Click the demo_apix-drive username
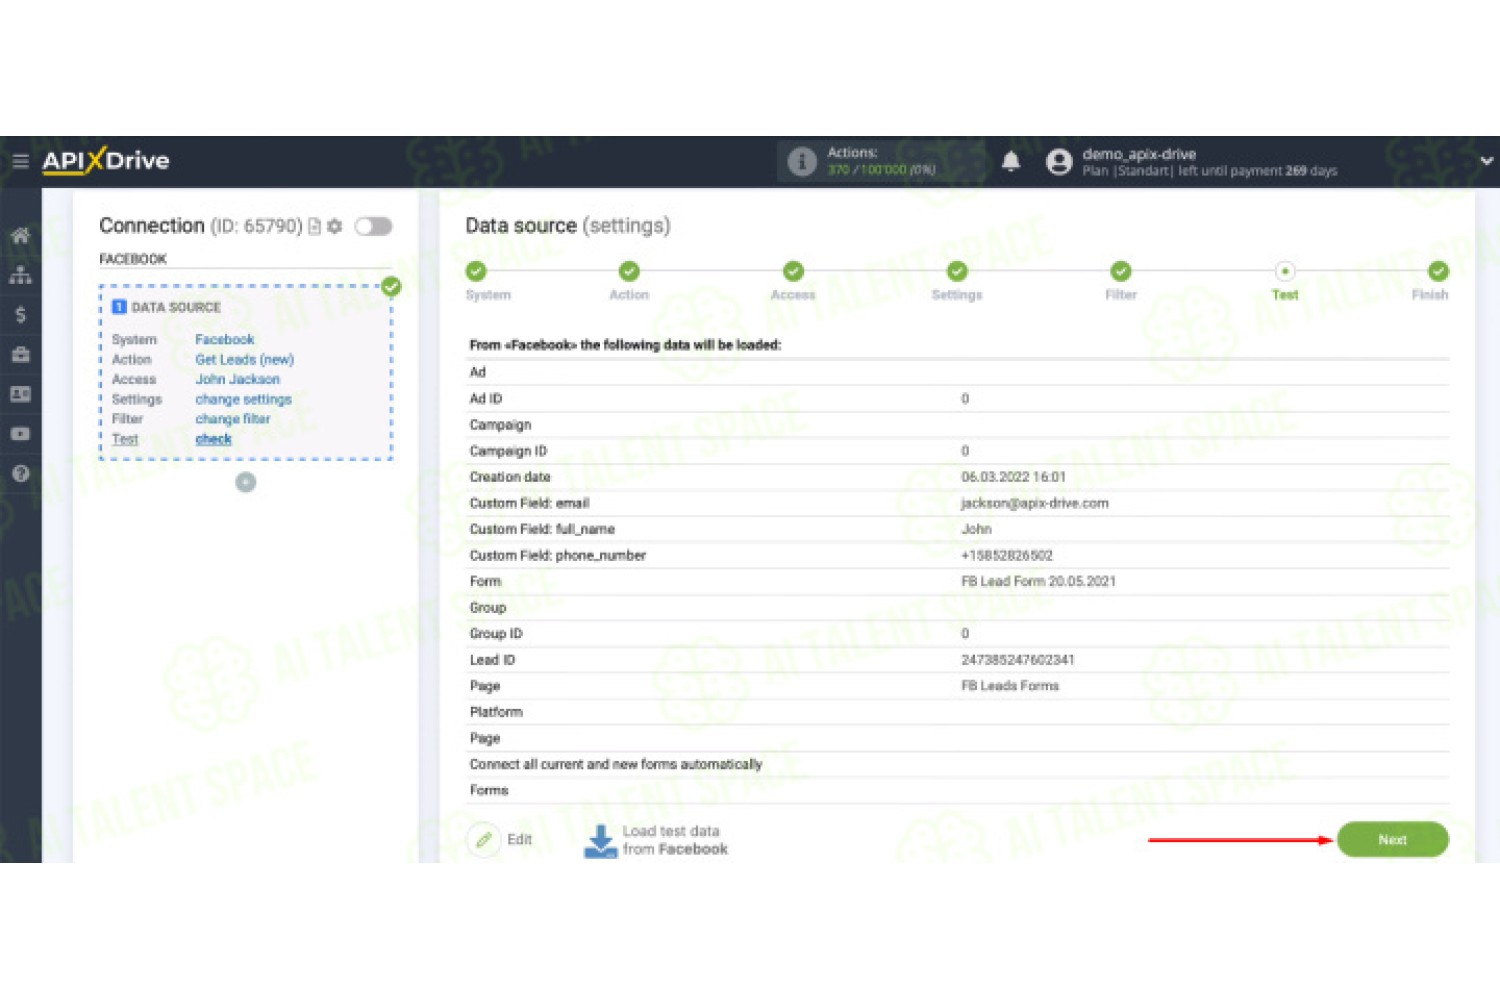 tap(1139, 154)
